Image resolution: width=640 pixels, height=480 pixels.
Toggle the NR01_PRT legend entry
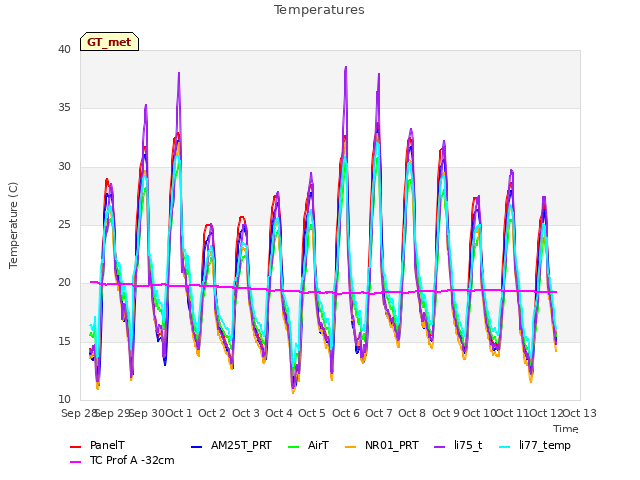click(x=382, y=445)
